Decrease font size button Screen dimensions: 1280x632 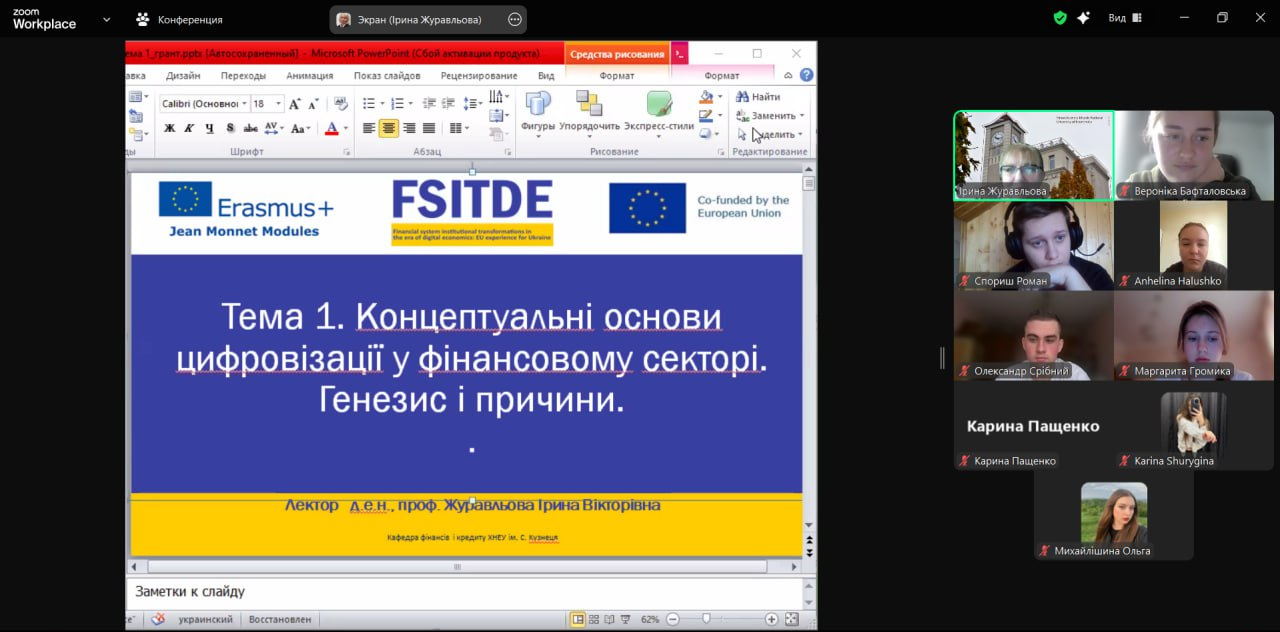[x=313, y=104]
